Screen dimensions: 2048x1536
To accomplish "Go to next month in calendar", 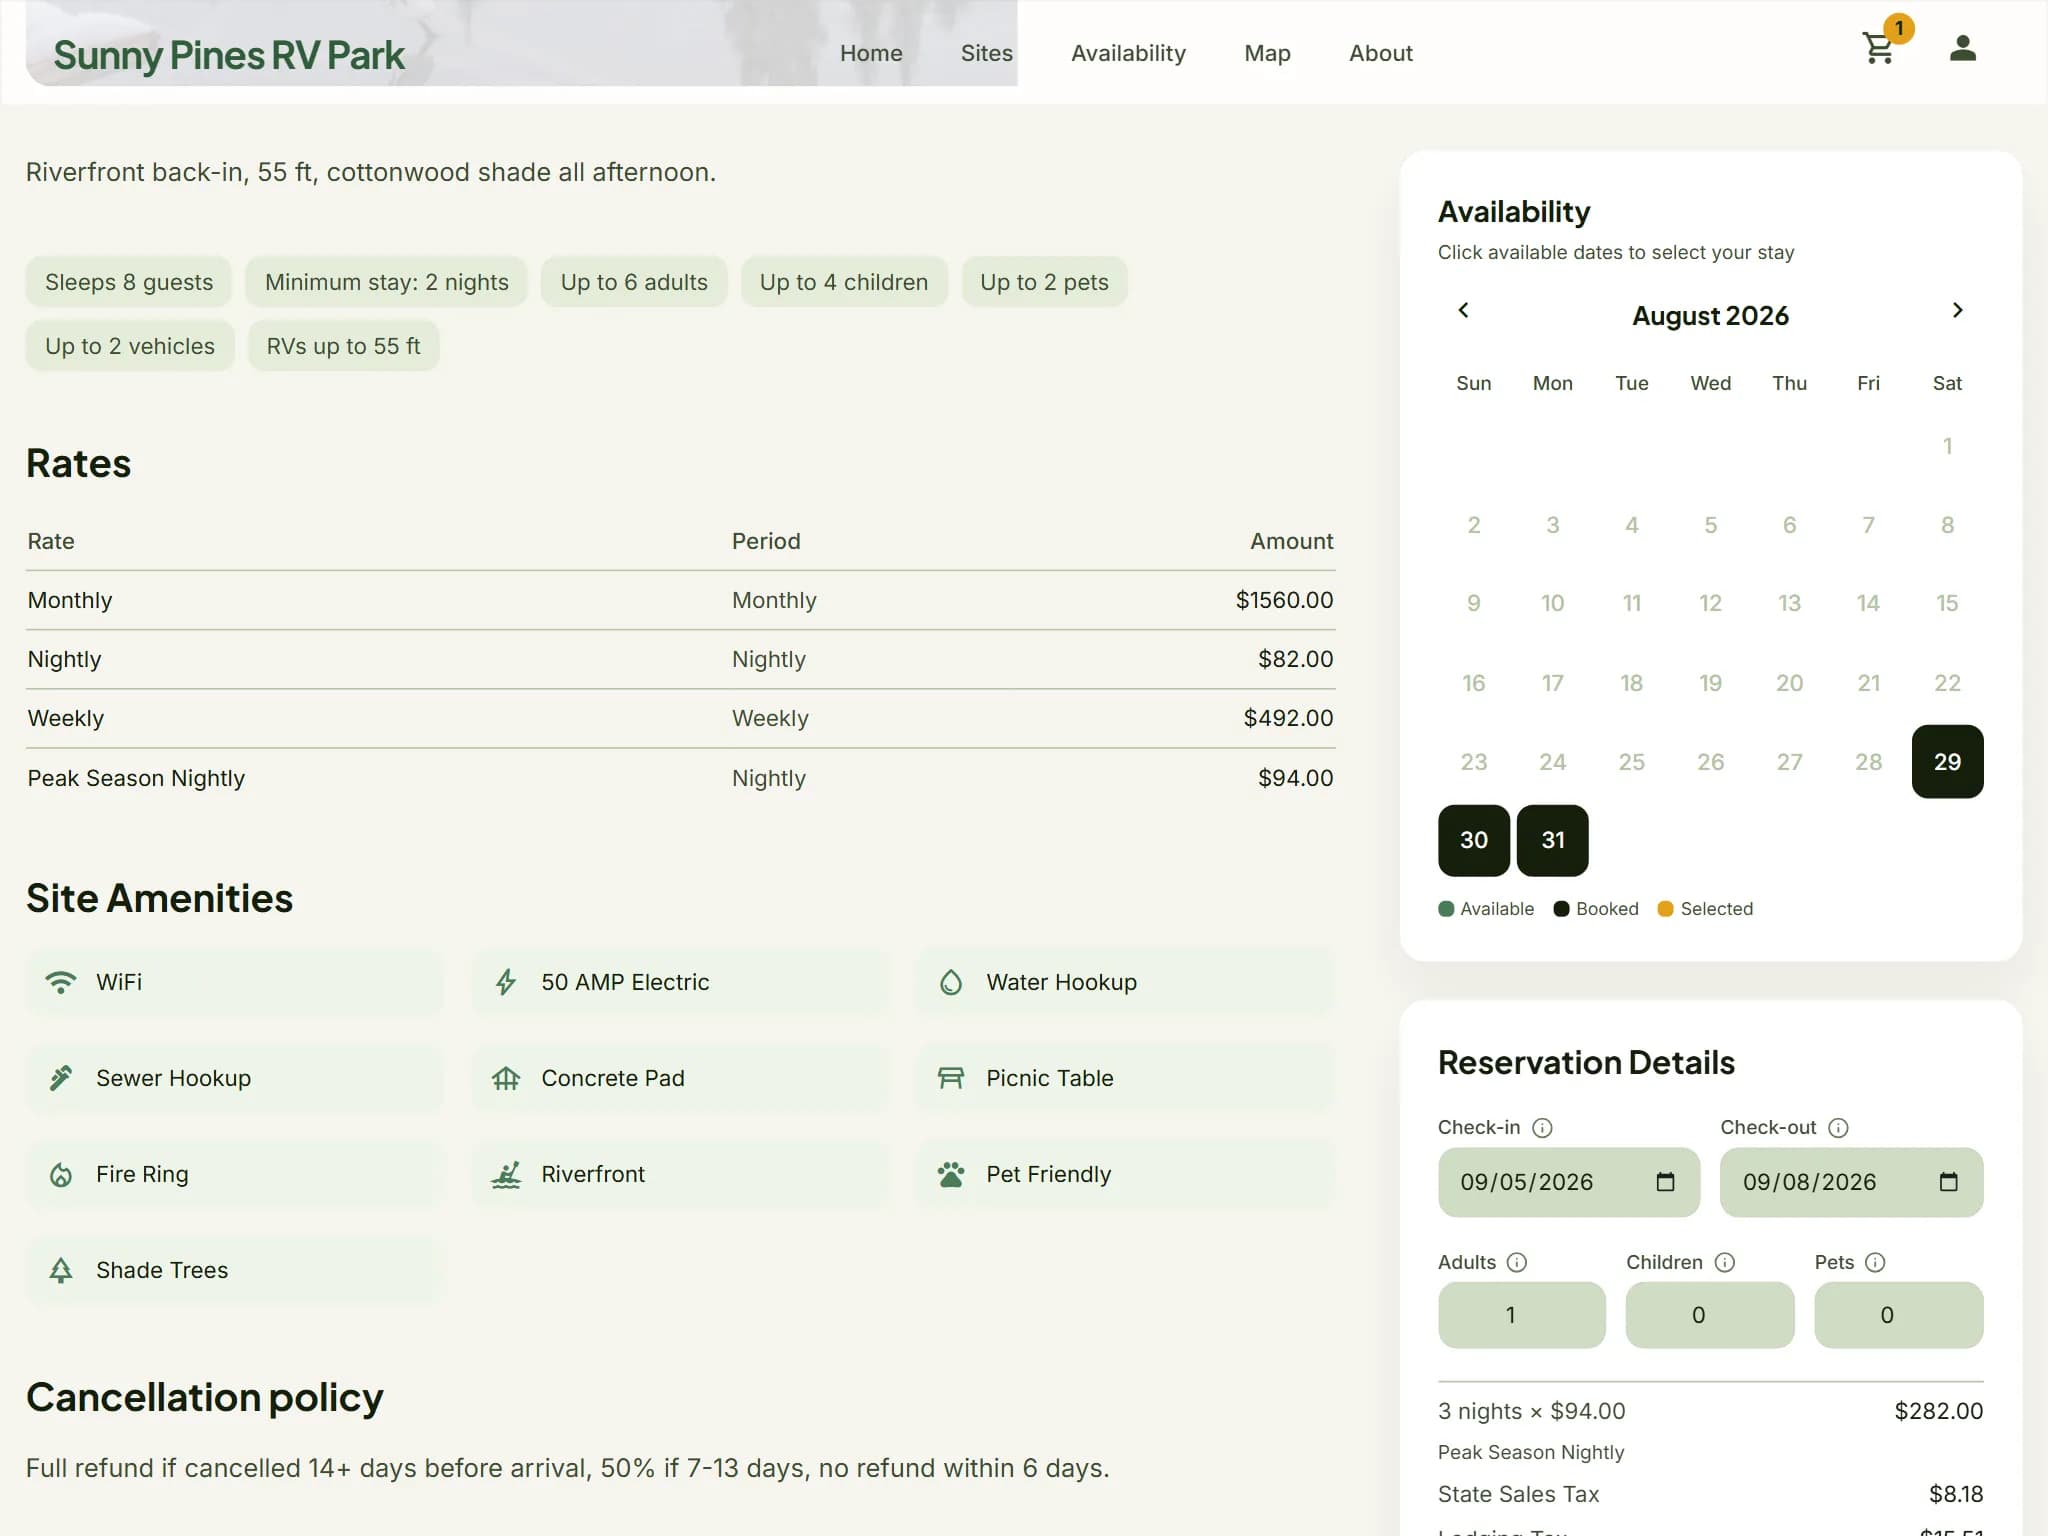I will (x=1957, y=310).
